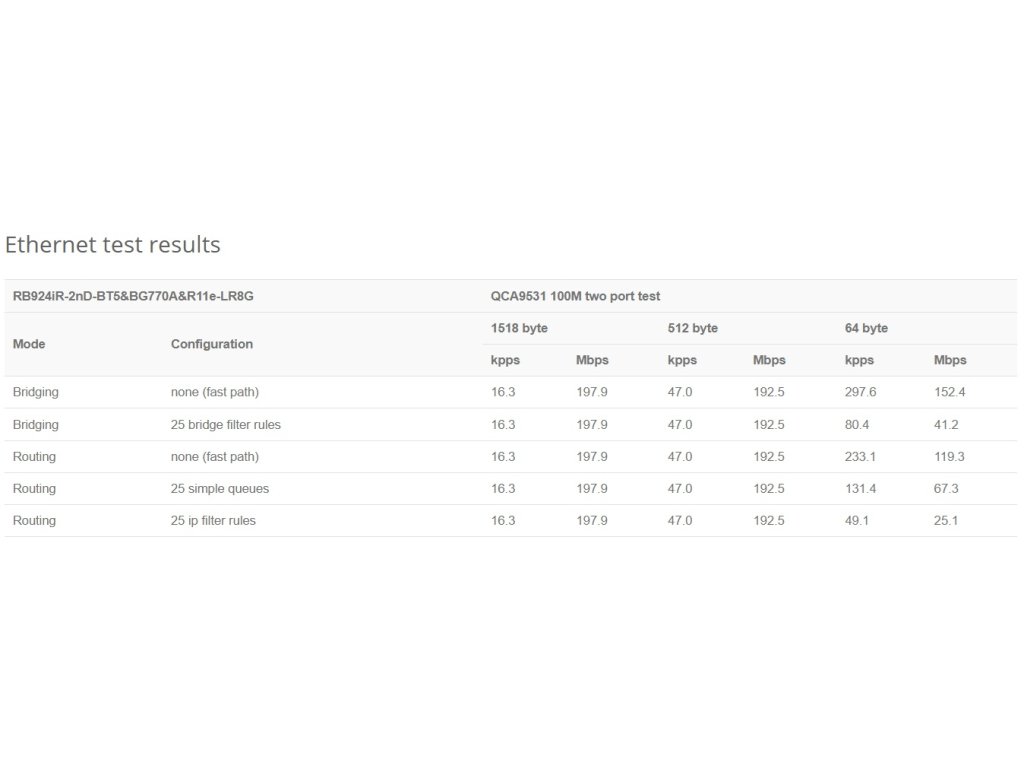Click the Configuration column header
The height and width of the screenshot is (768, 1024).
212,344
